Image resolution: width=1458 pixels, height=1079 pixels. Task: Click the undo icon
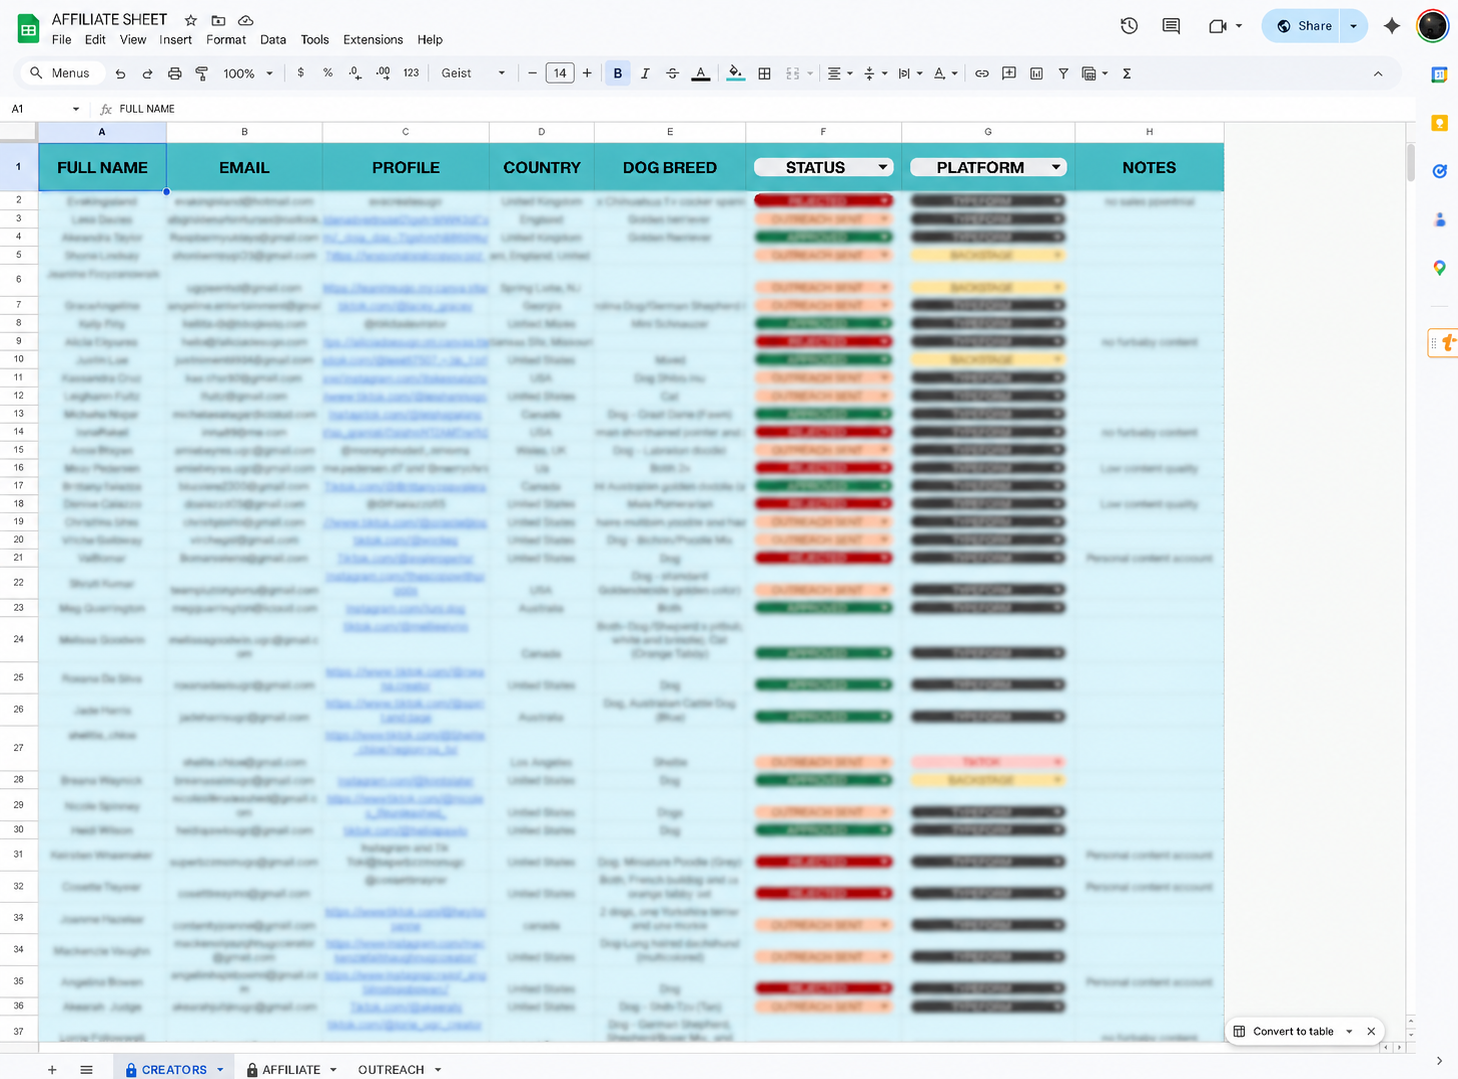tap(120, 73)
